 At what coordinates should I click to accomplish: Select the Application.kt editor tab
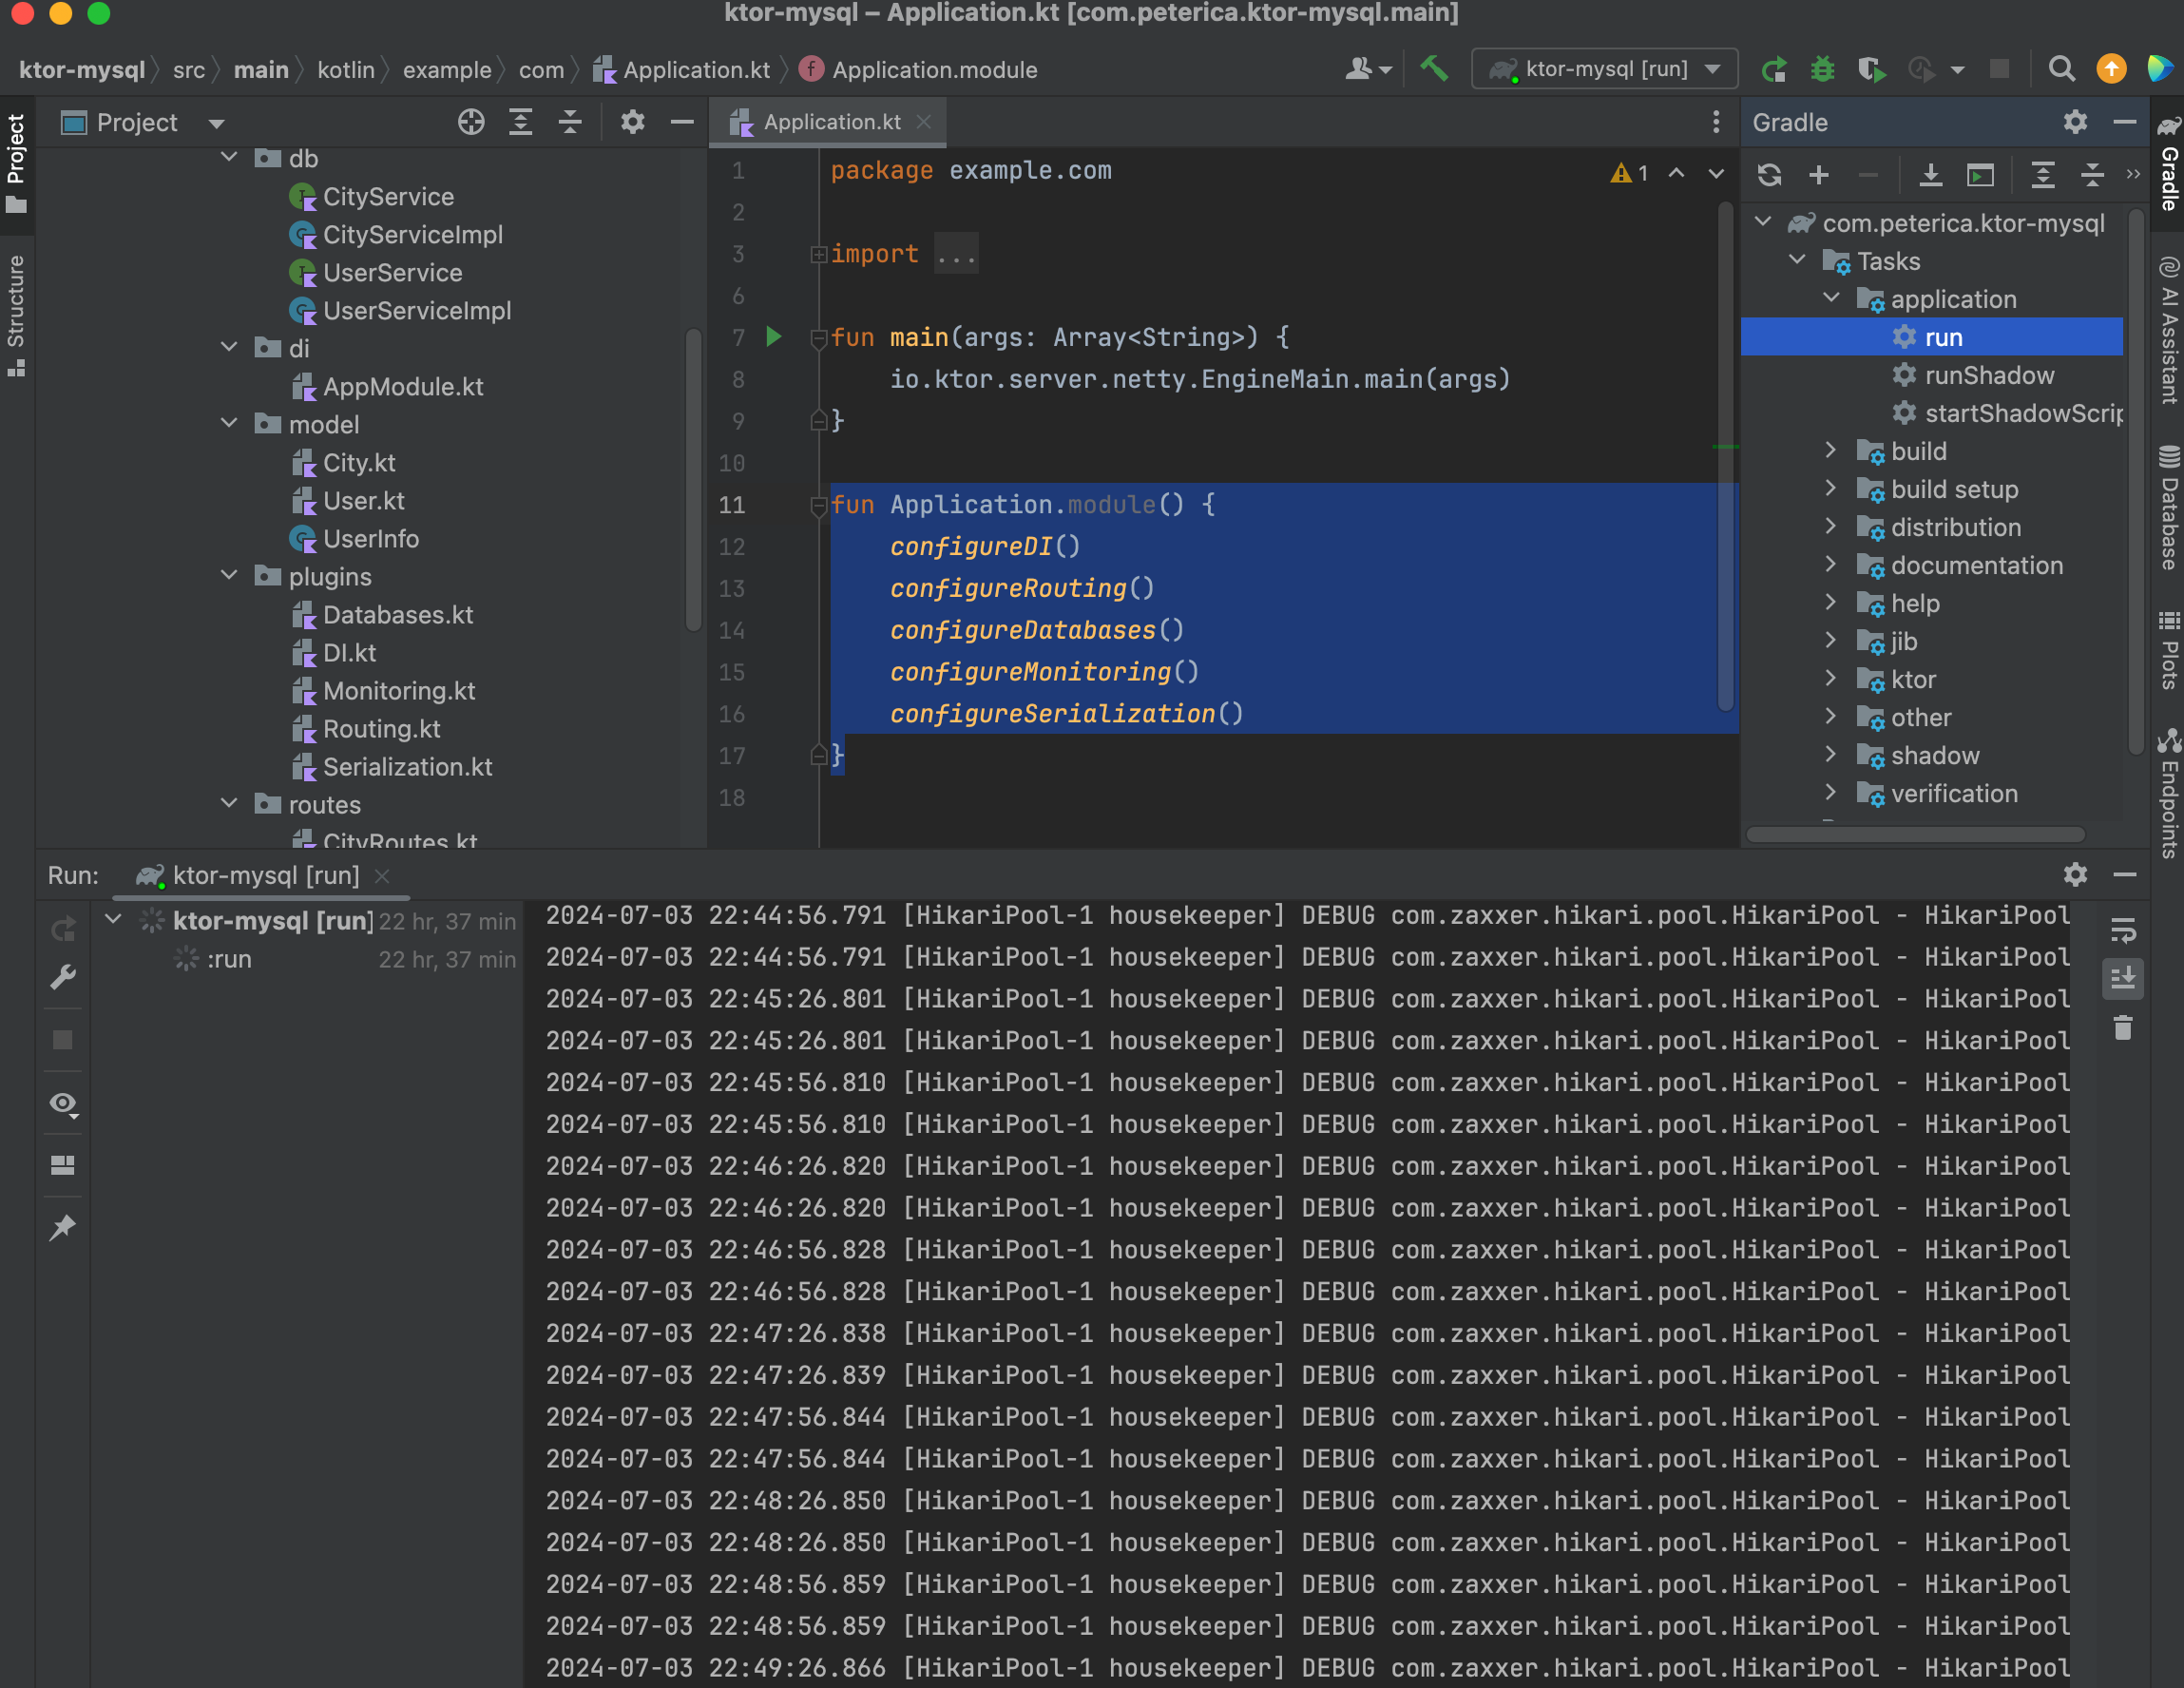(831, 122)
